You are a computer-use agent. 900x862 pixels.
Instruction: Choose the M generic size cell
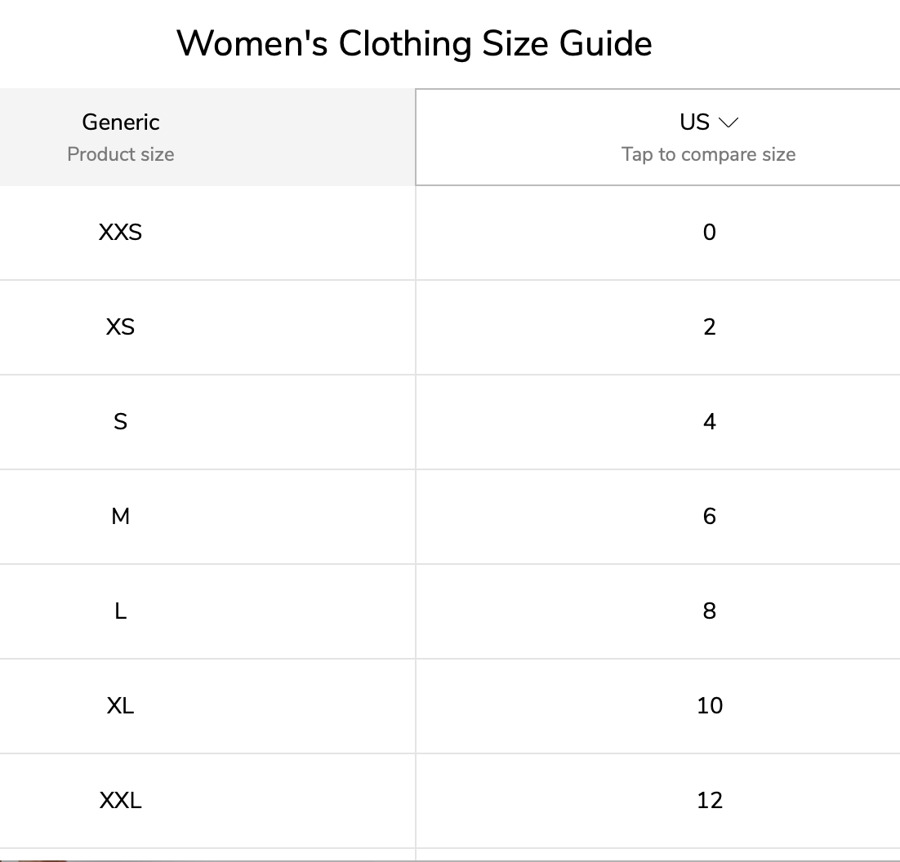pyautogui.click(x=120, y=516)
